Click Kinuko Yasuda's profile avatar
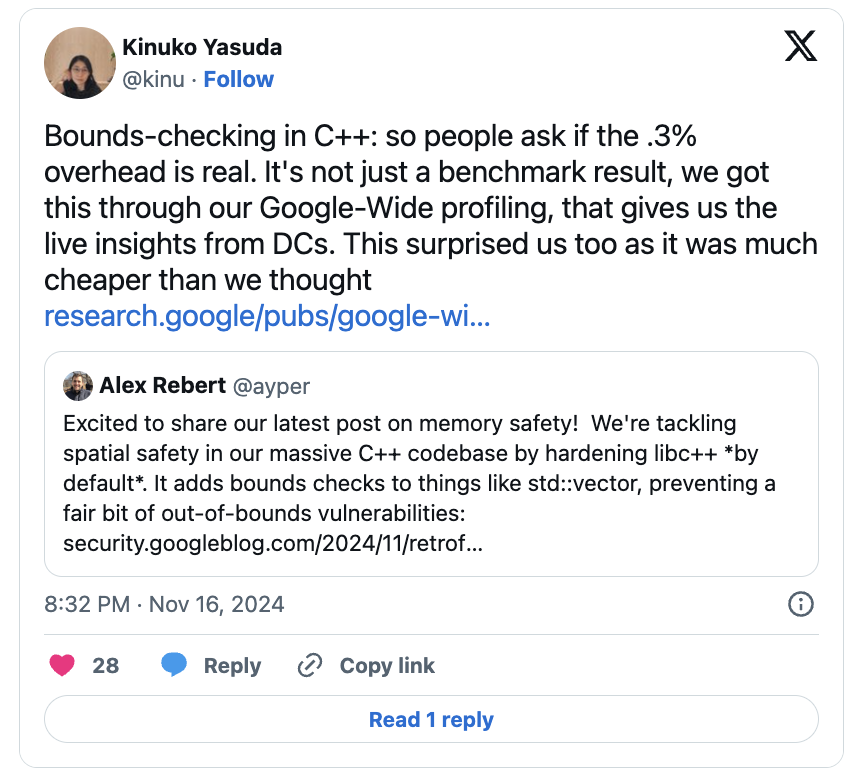Image resolution: width=858 pixels, height=782 pixels. coord(80,63)
